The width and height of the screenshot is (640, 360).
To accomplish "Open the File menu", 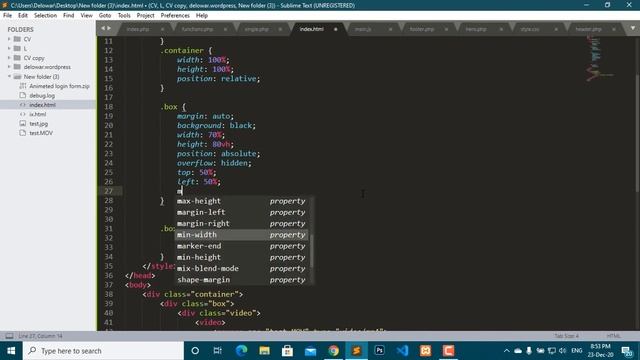I will point(7,16).
